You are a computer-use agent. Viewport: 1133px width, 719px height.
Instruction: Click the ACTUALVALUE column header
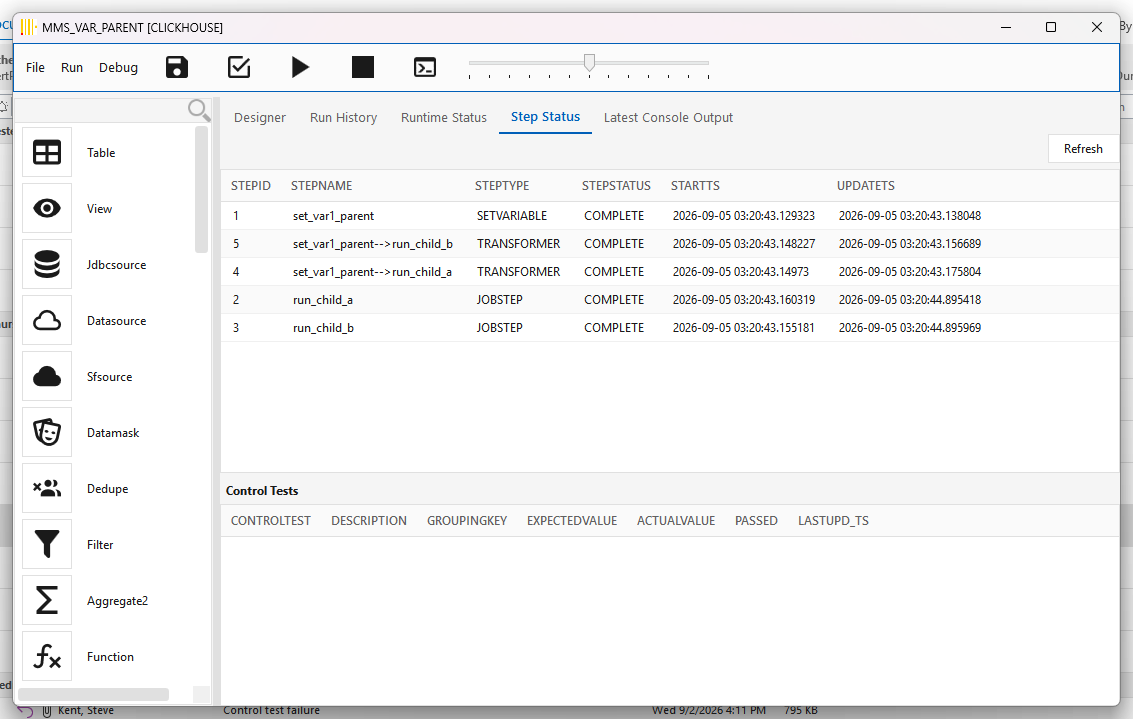point(676,520)
